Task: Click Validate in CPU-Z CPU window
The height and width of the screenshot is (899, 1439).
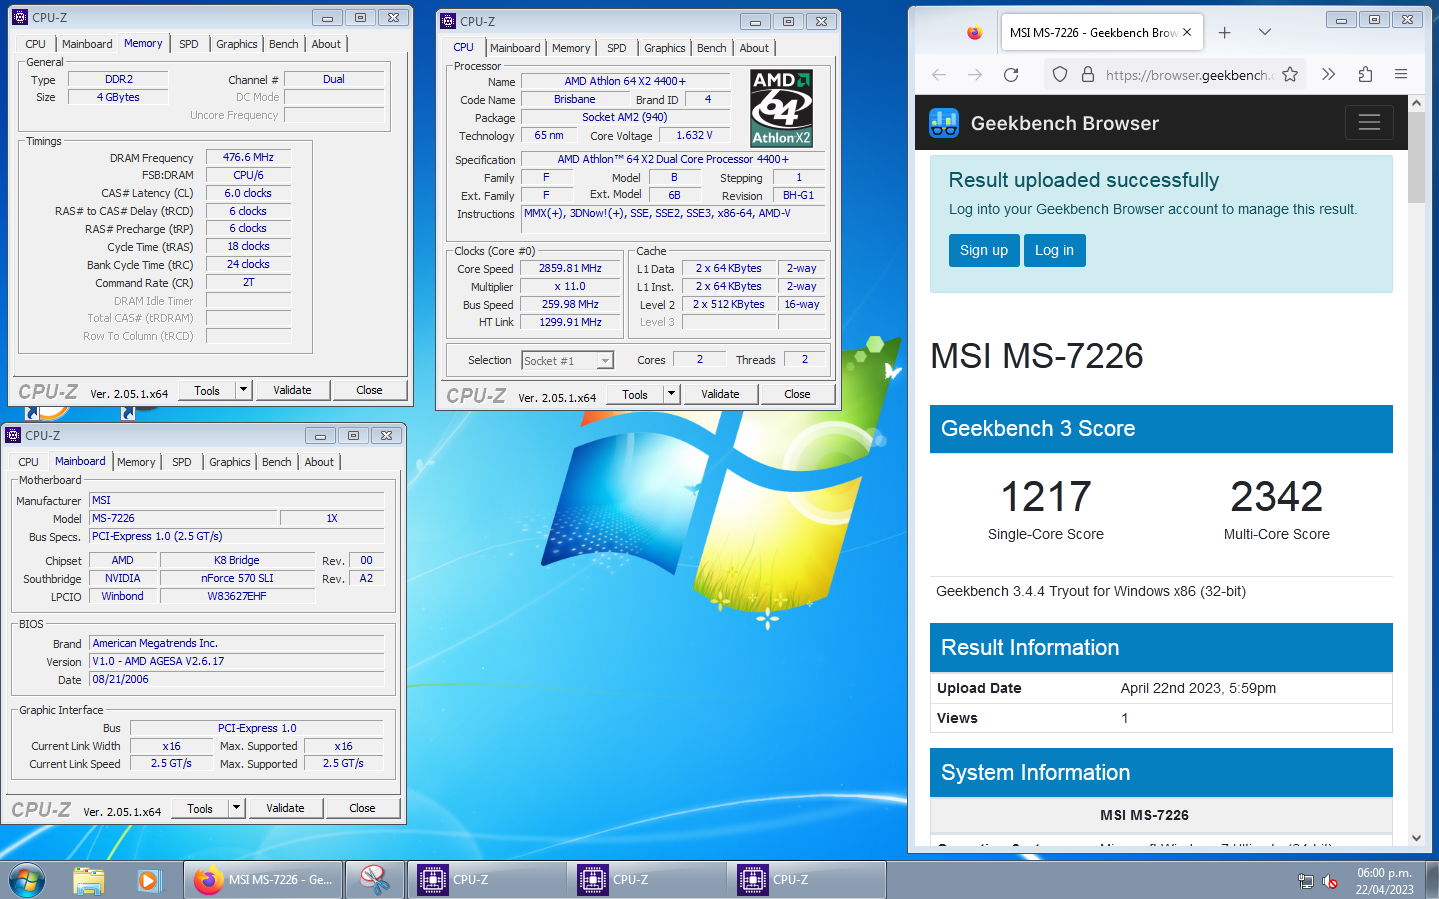Action: pyautogui.click(x=720, y=394)
